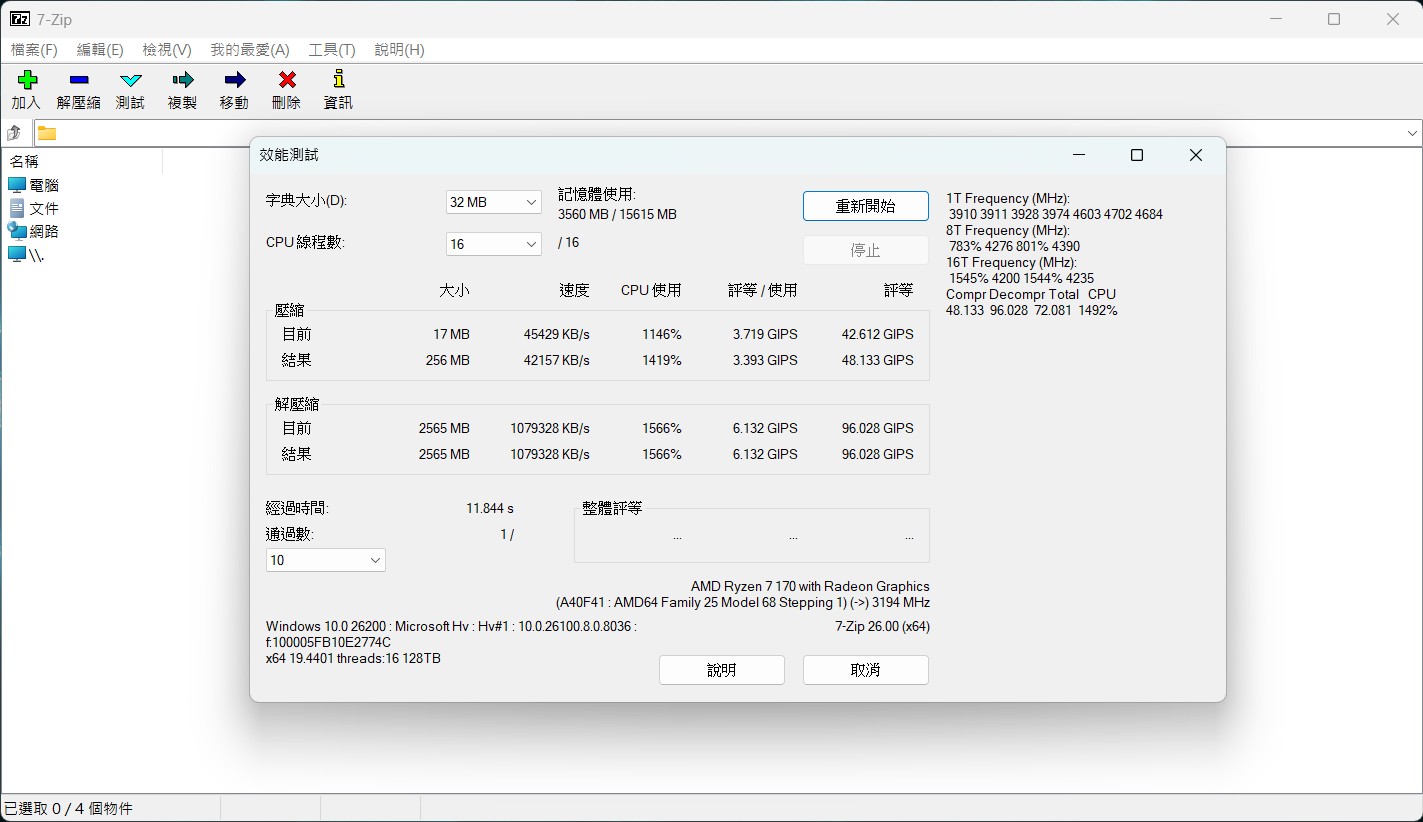Click the Add (加入) toolbar icon
This screenshot has height=822, width=1423.
click(x=27, y=81)
